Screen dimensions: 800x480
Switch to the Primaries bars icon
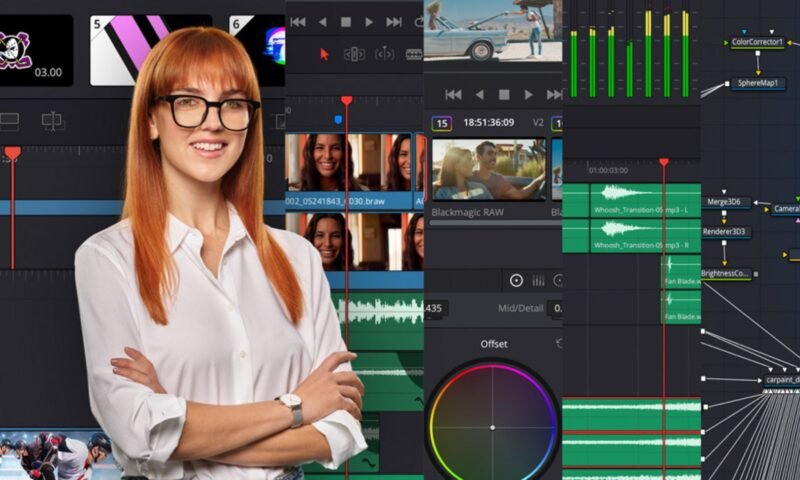(538, 281)
